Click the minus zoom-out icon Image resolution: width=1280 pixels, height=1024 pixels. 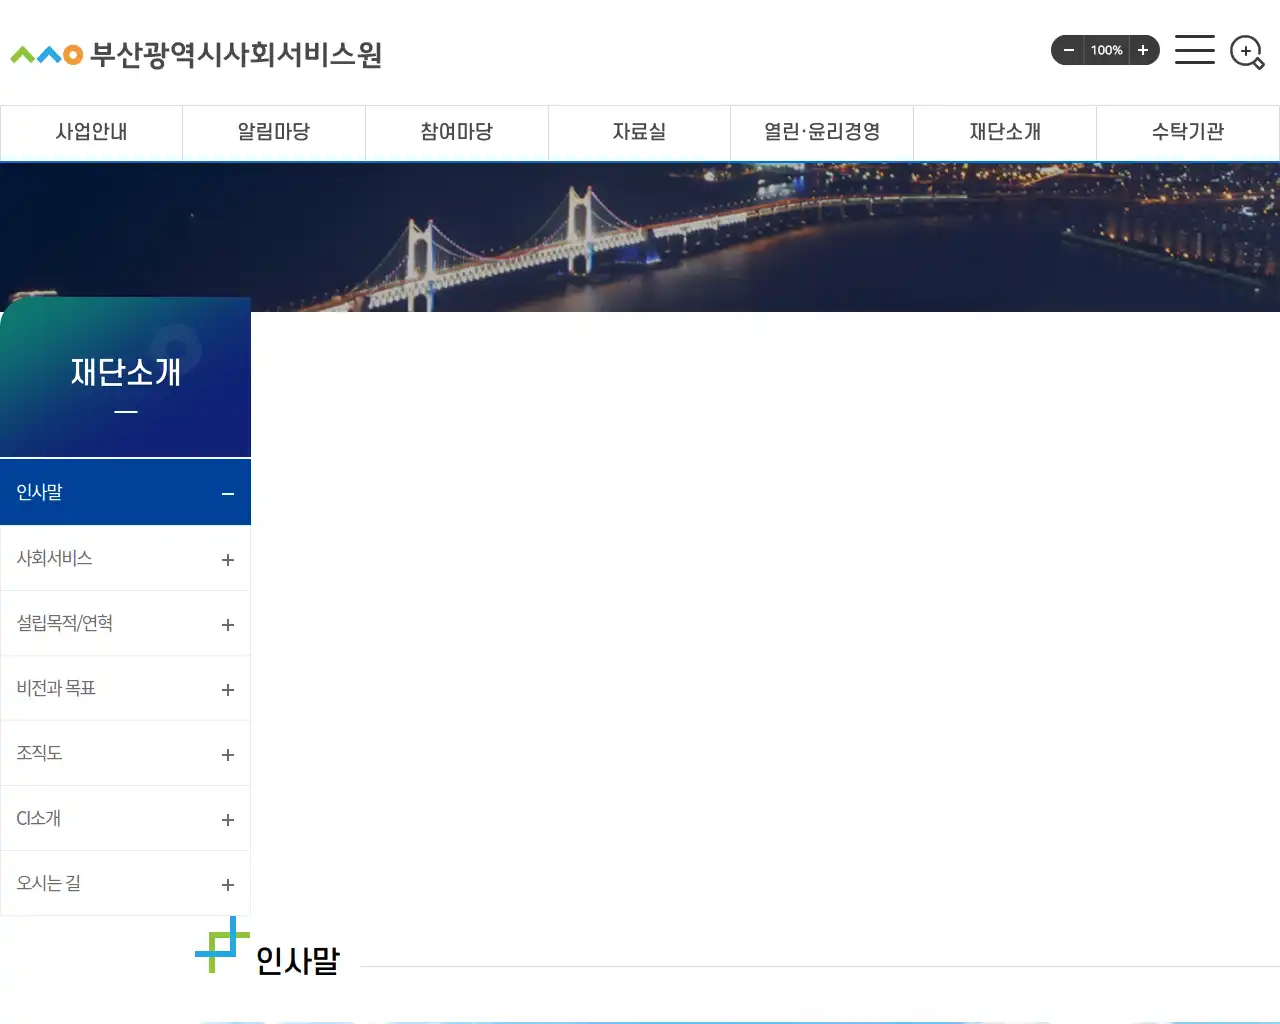click(x=1068, y=50)
